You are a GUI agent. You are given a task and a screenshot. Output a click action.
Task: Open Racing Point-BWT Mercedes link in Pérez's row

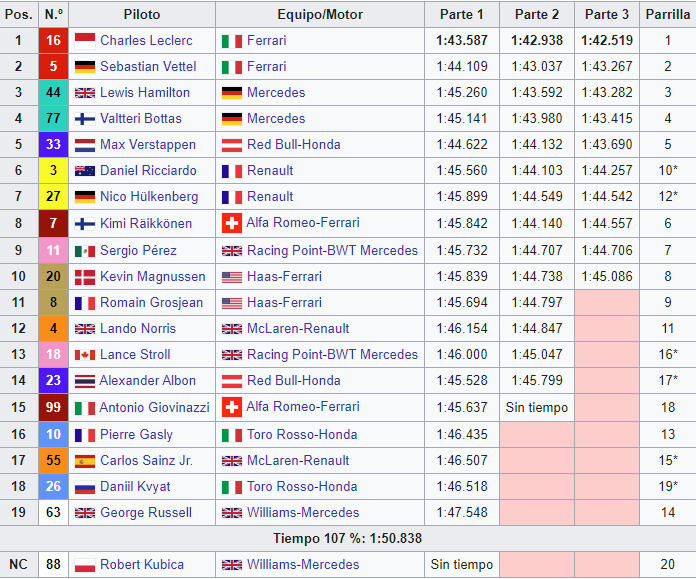tap(332, 250)
